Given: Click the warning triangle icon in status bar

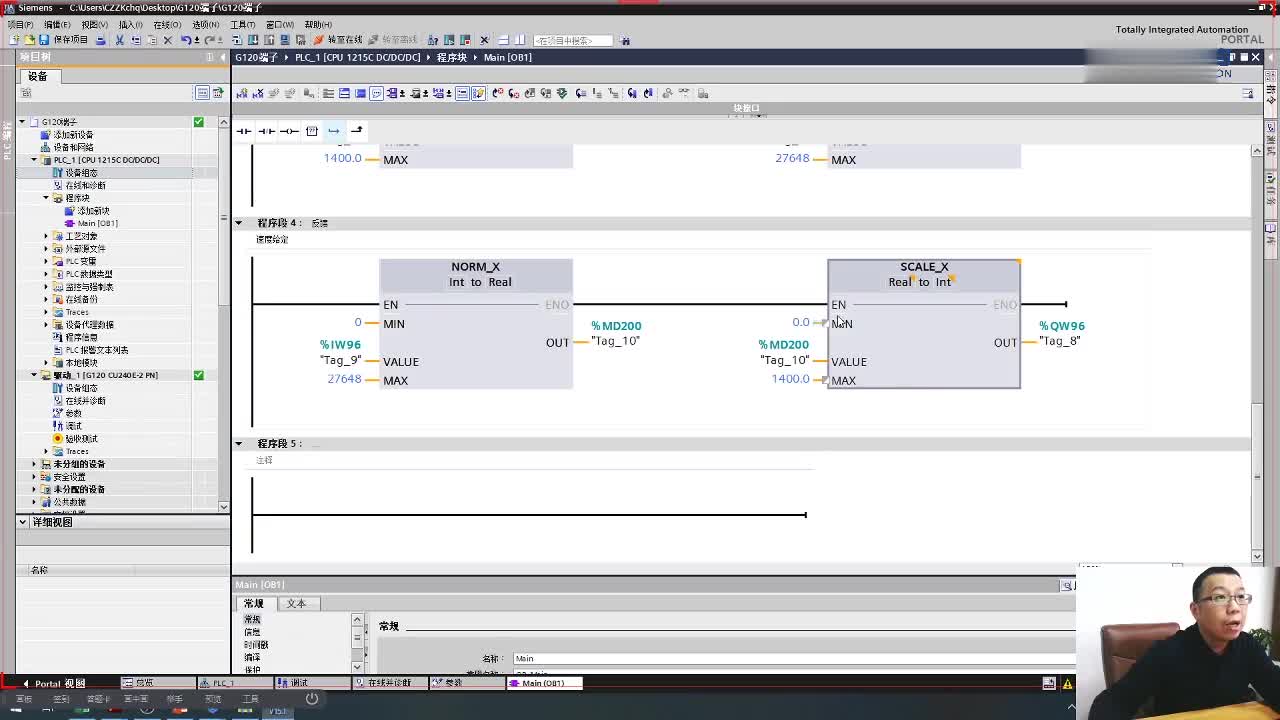Looking at the screenshot, I should pos(1067,684).
